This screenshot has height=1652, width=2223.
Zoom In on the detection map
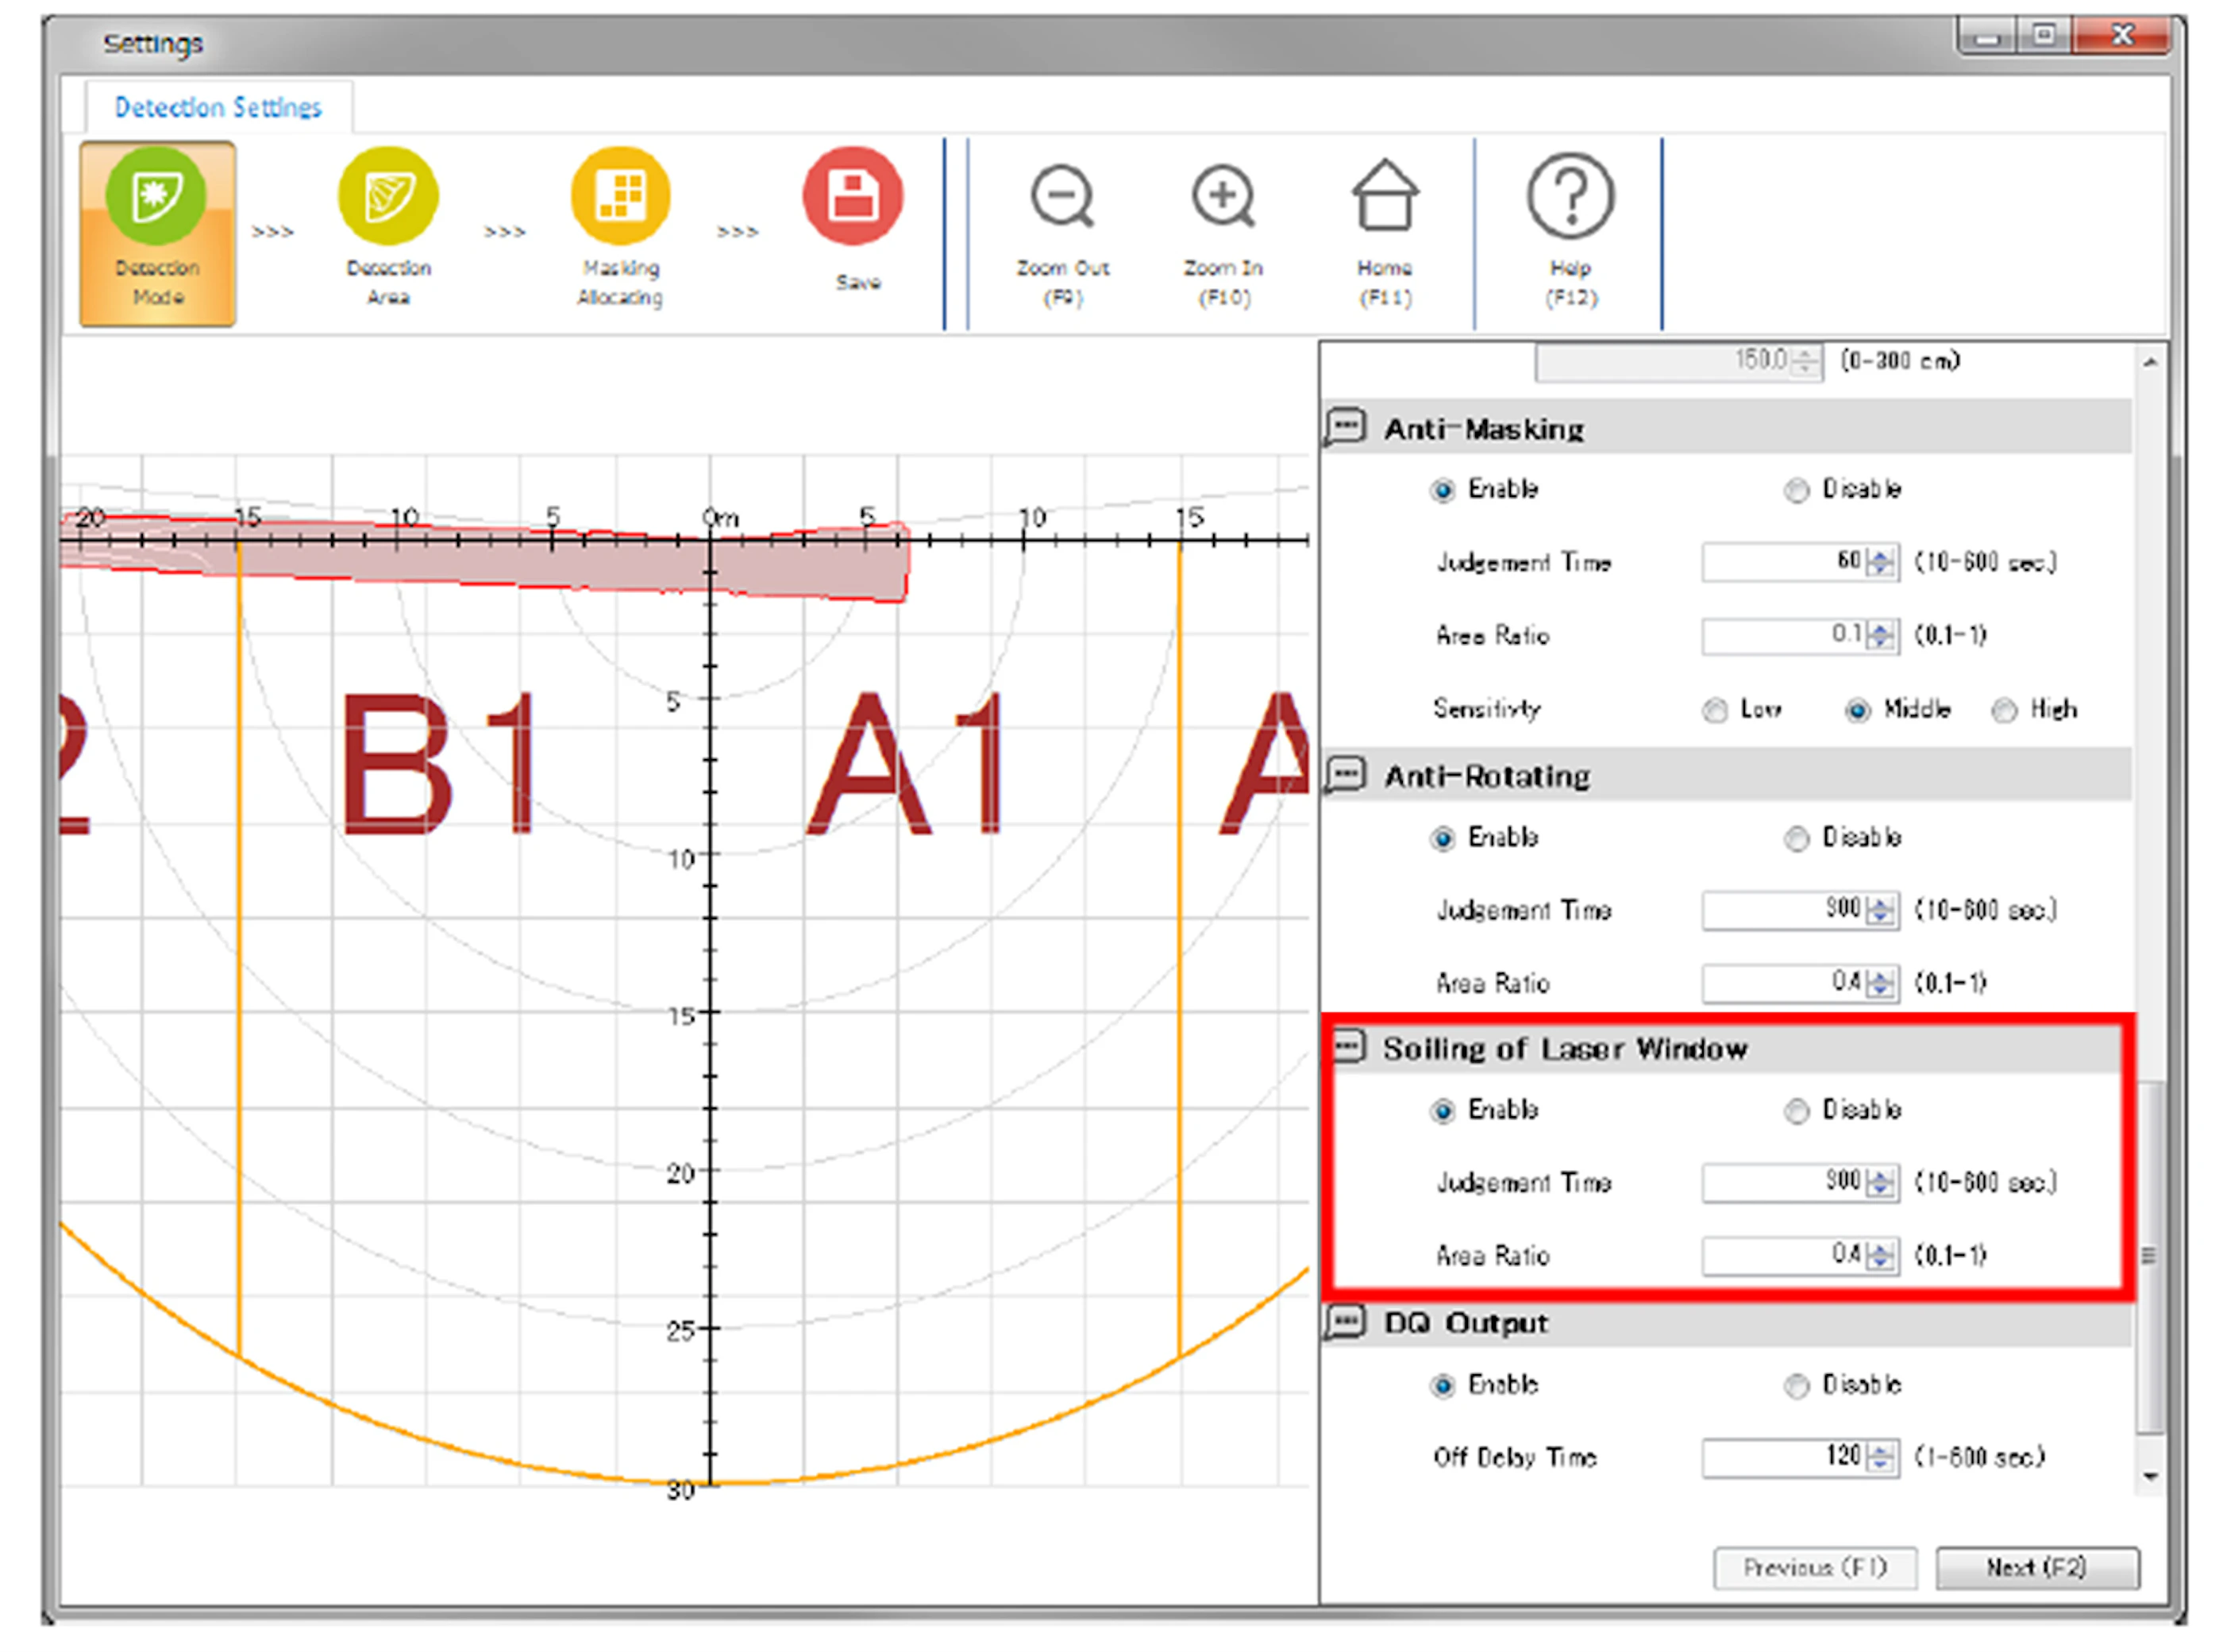(1223, 197)
